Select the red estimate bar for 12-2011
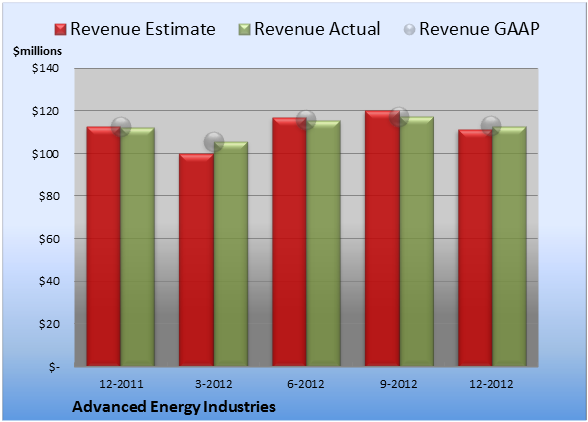This screenshot has width=588, height=422. [x=104, y=246]
